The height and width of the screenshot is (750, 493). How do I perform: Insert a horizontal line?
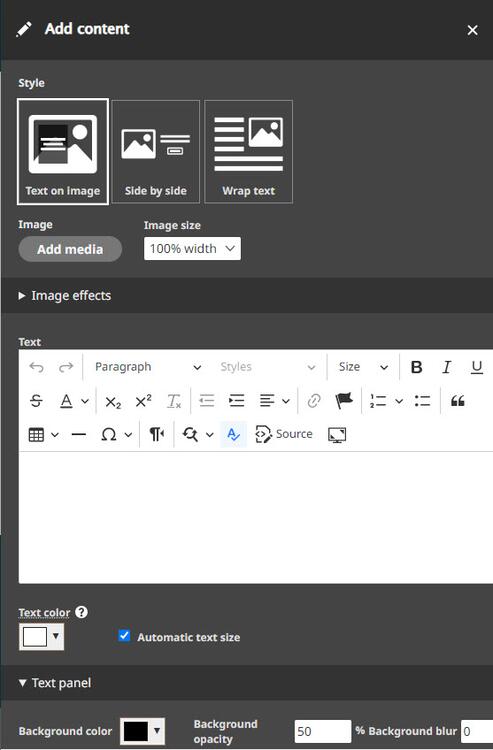tap(78, 434)
